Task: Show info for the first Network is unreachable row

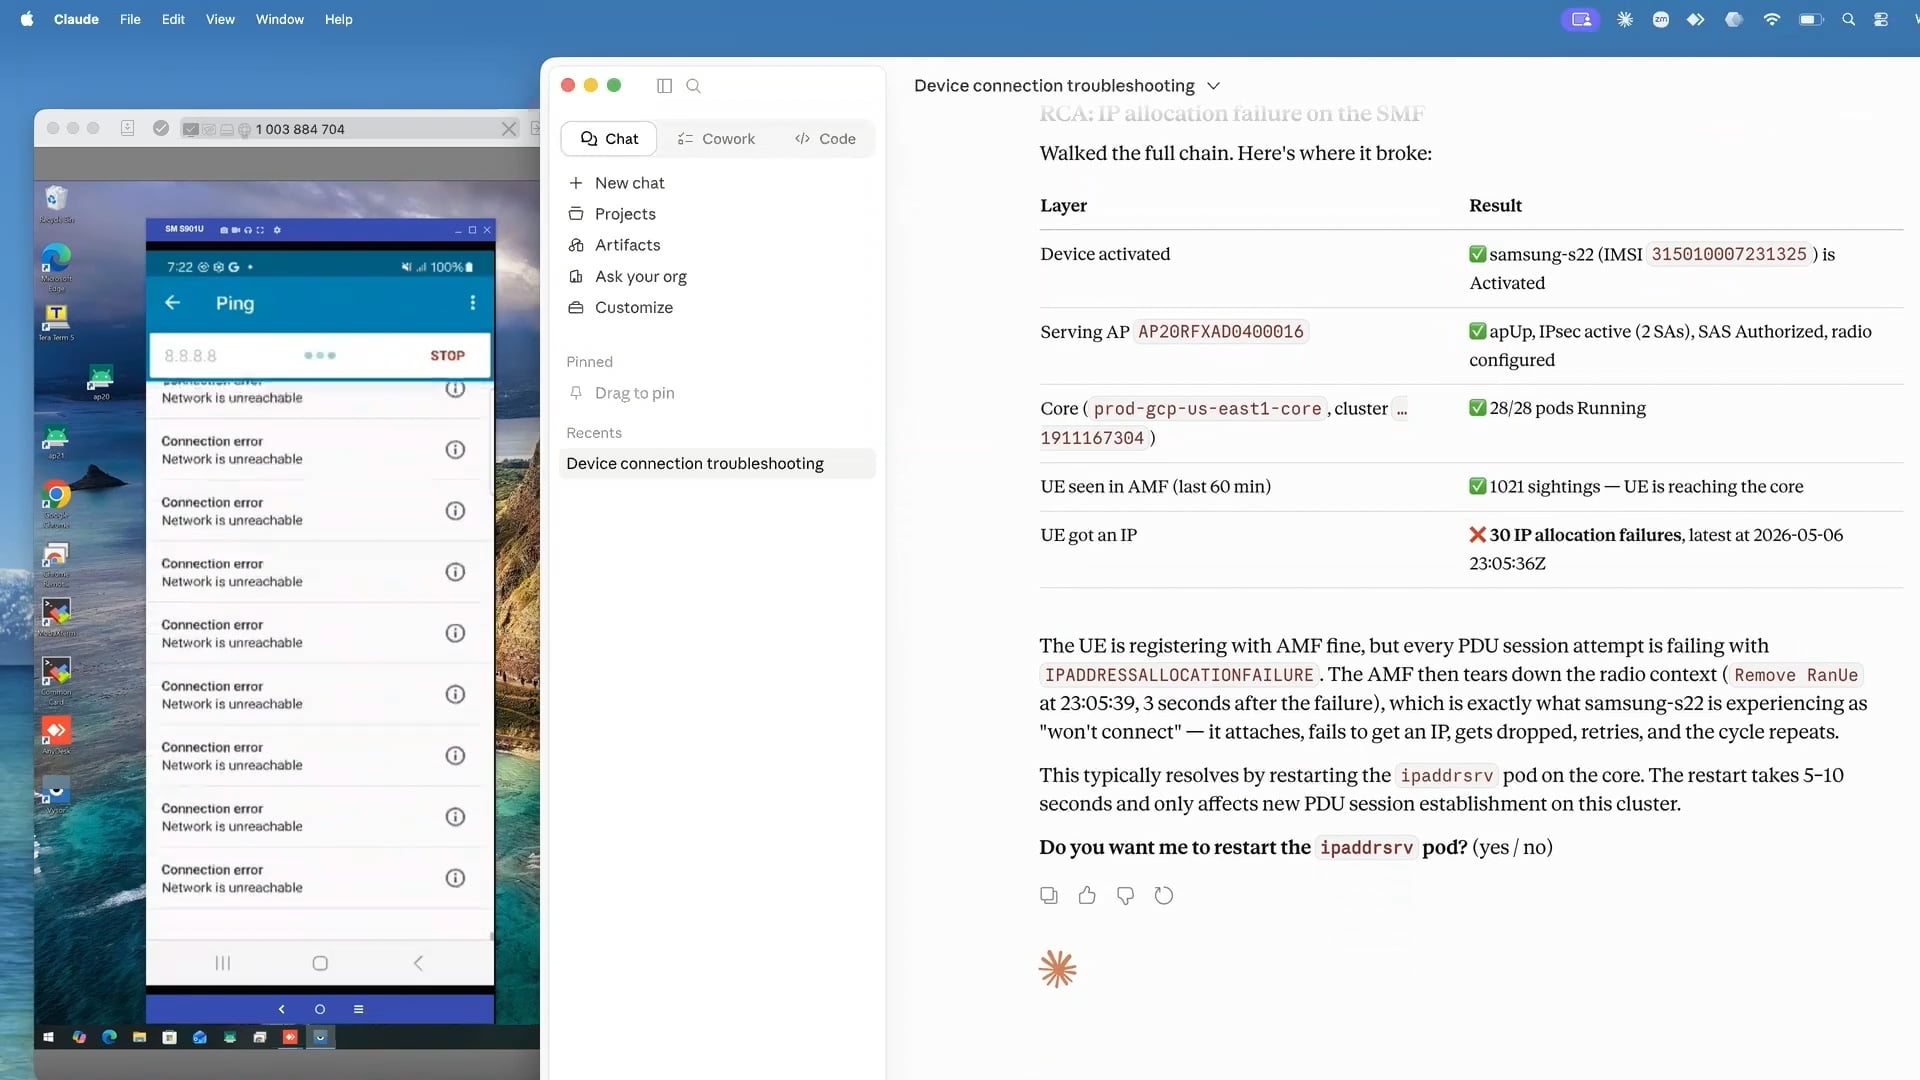Action: (455, 389)
